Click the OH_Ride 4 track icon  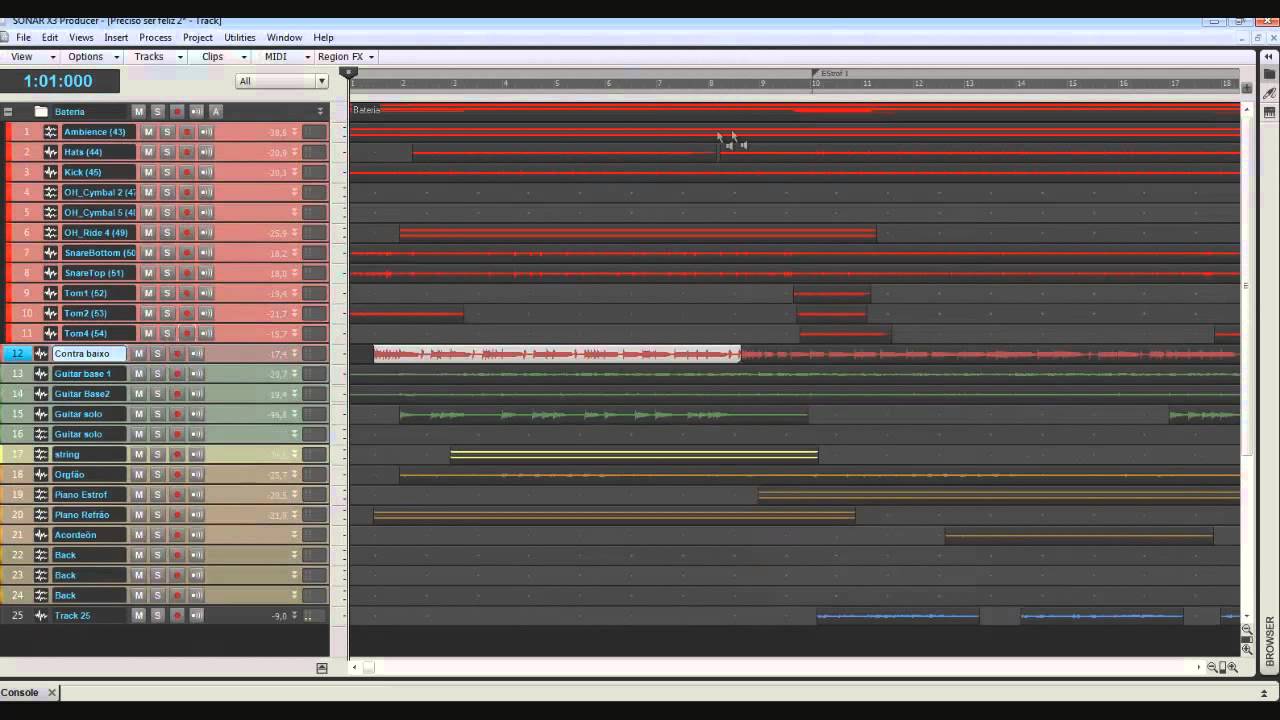click(x=51, y=233)
